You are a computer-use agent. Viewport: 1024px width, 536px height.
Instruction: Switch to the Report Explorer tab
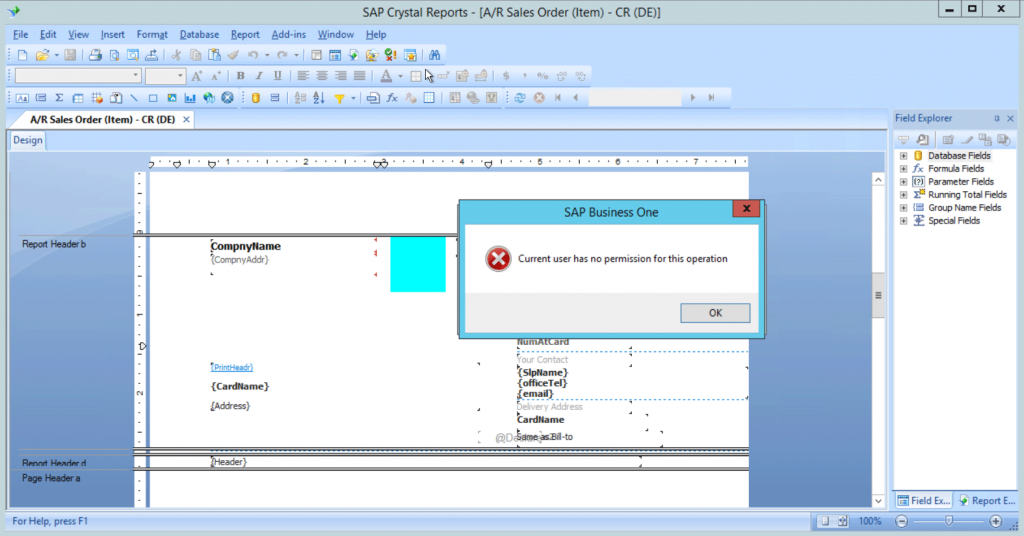(987, 501)
